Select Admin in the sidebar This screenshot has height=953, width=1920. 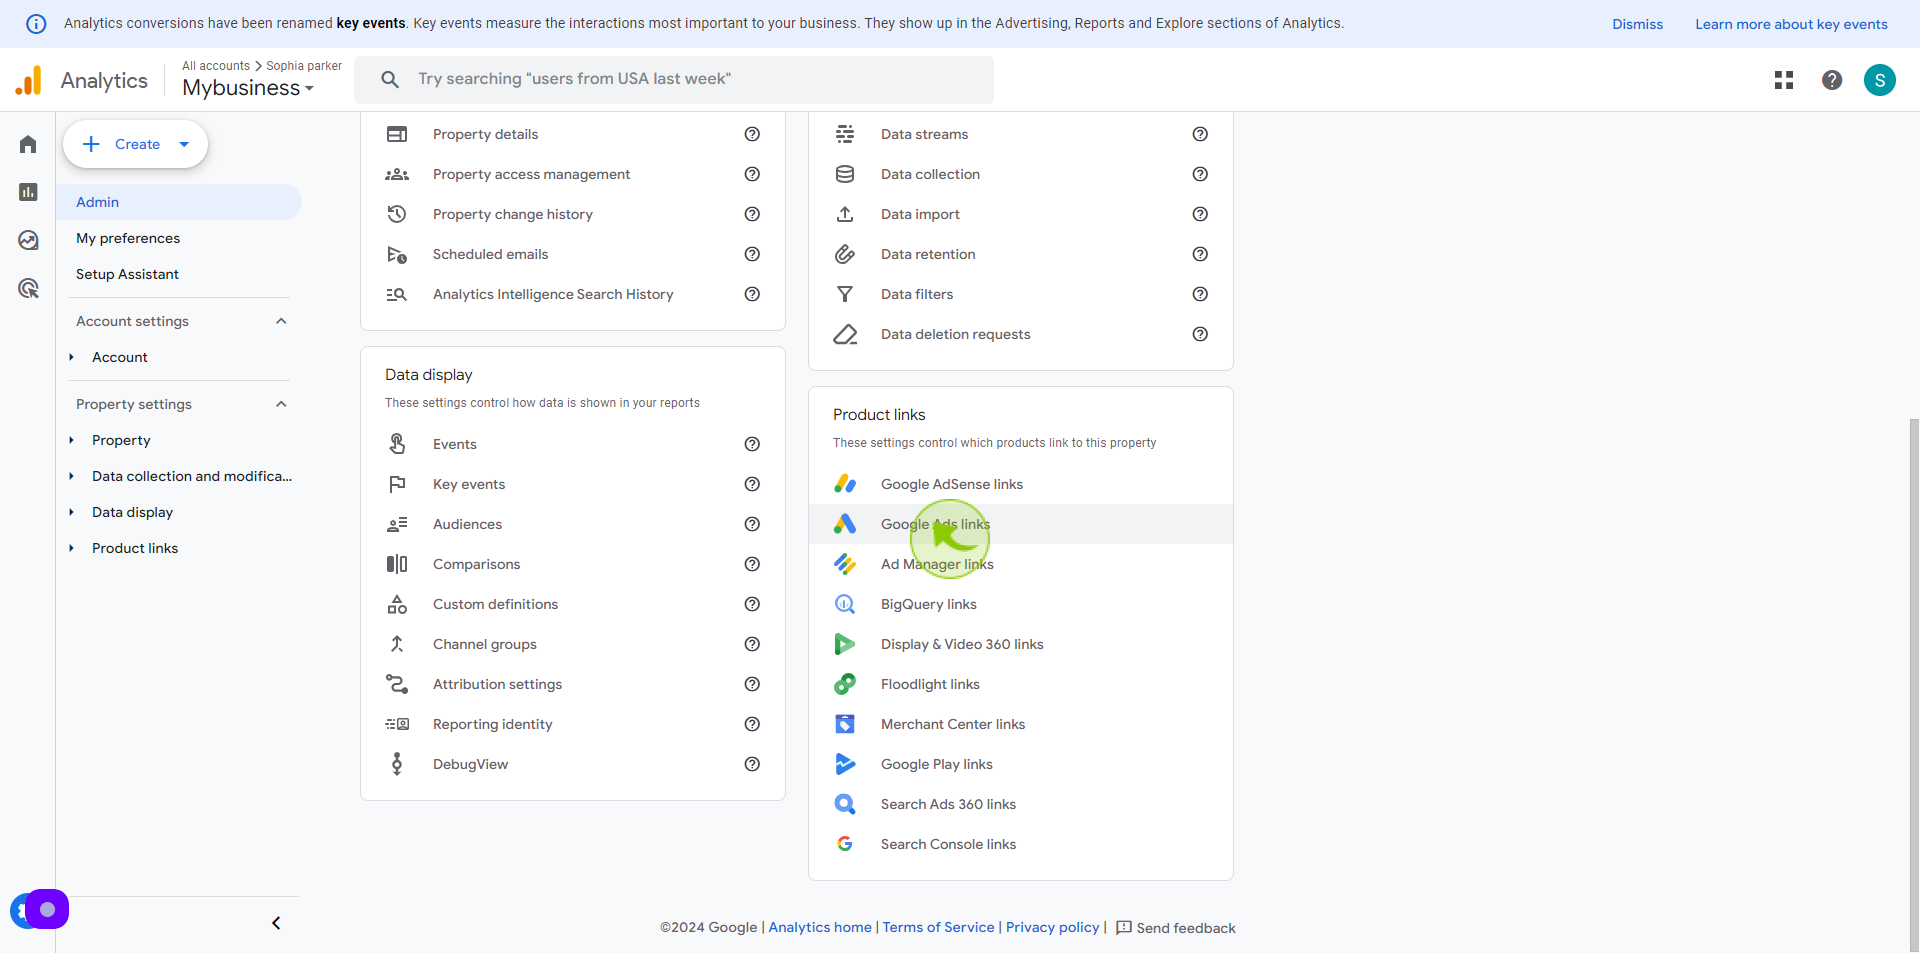pyautogui.click(x=179, y=202)
